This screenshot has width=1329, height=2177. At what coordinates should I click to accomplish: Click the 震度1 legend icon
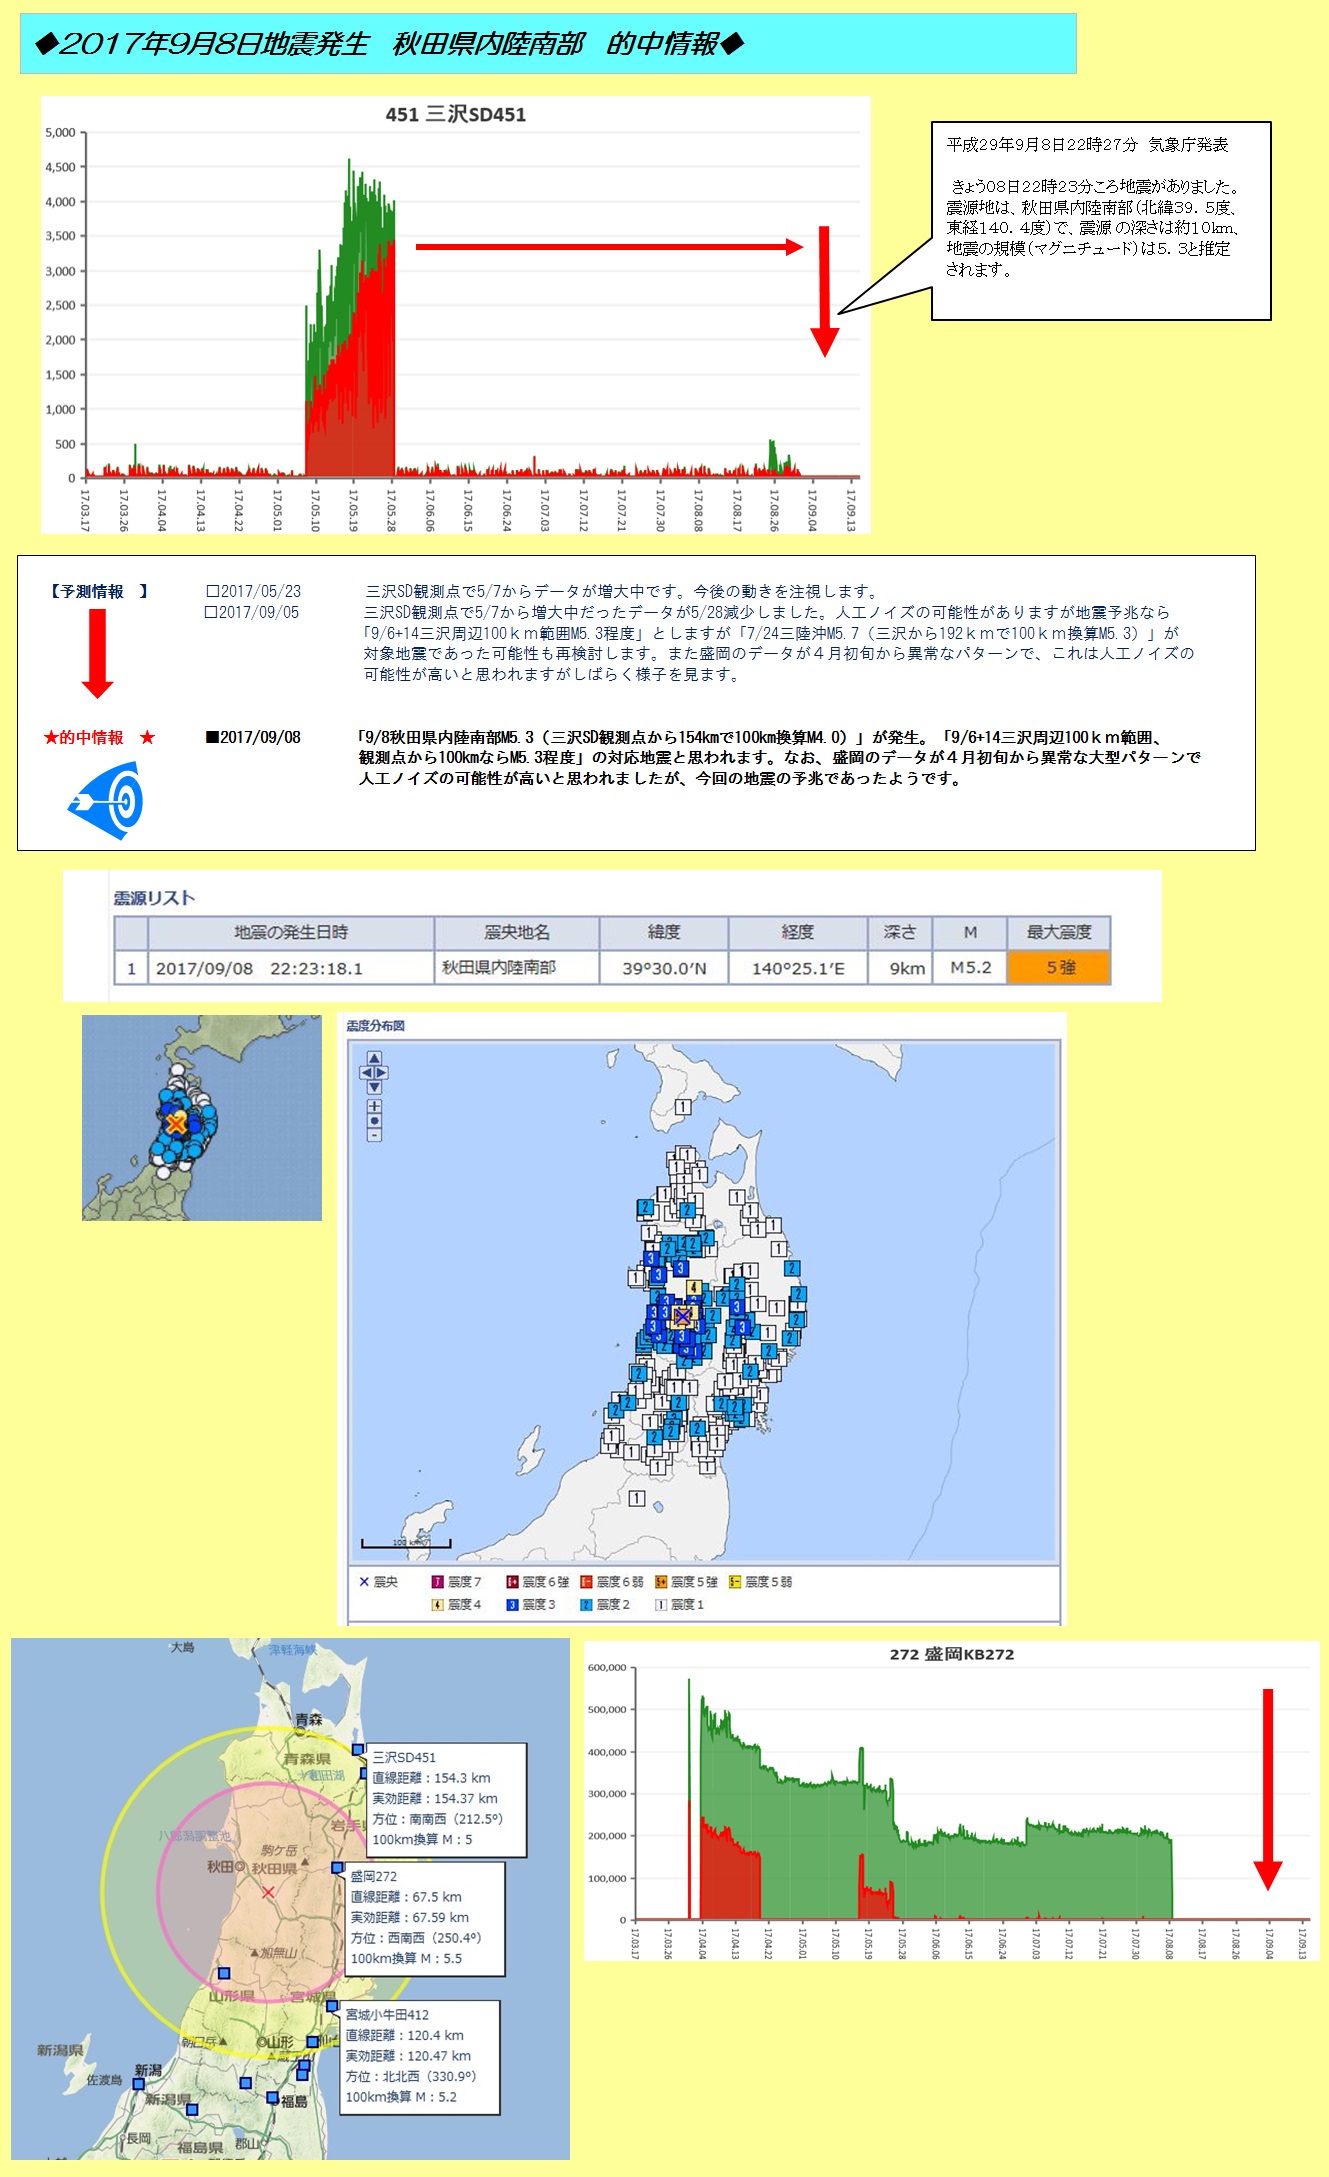tap(661, 1605)
